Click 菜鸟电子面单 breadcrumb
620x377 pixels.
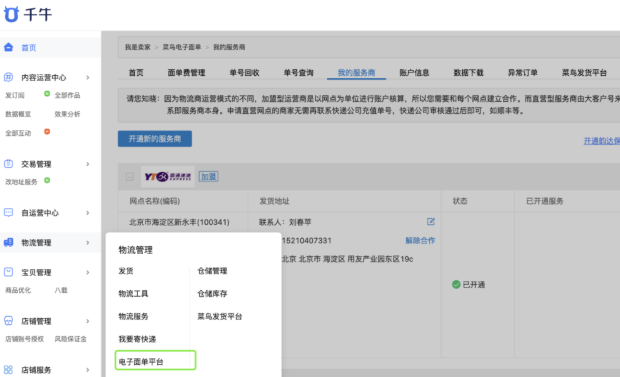pyautogui.click(x=182, y=47)
